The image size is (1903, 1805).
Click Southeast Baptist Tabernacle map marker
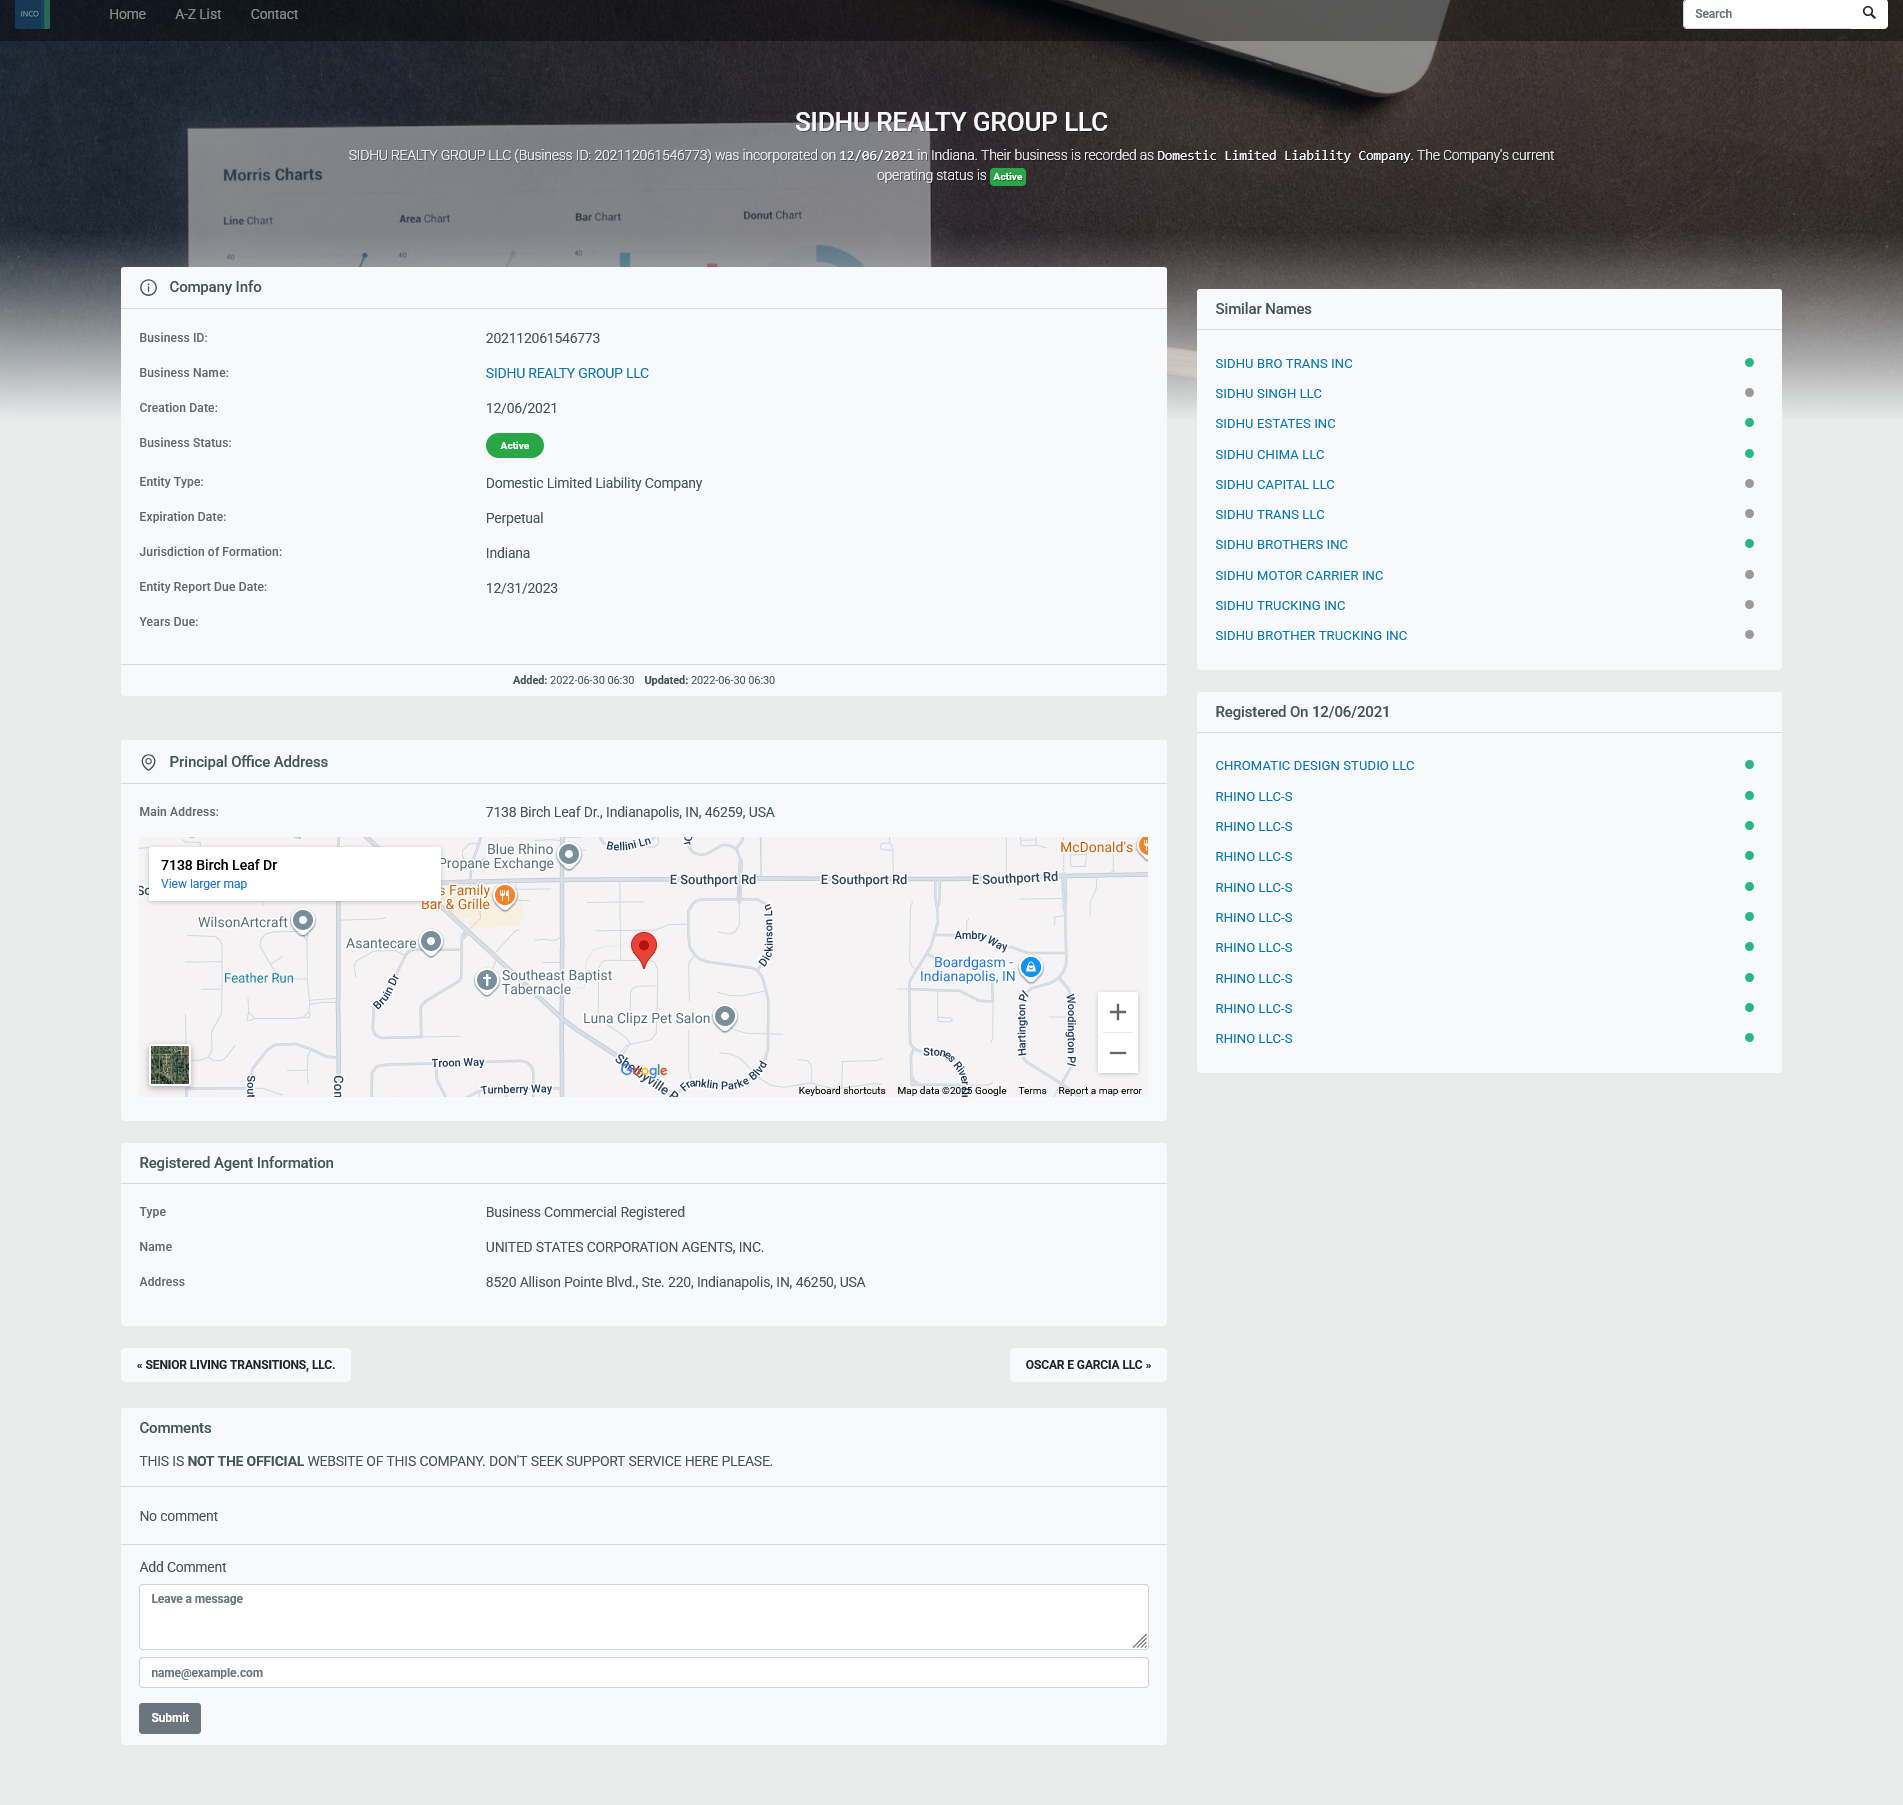tap(487, 981)
